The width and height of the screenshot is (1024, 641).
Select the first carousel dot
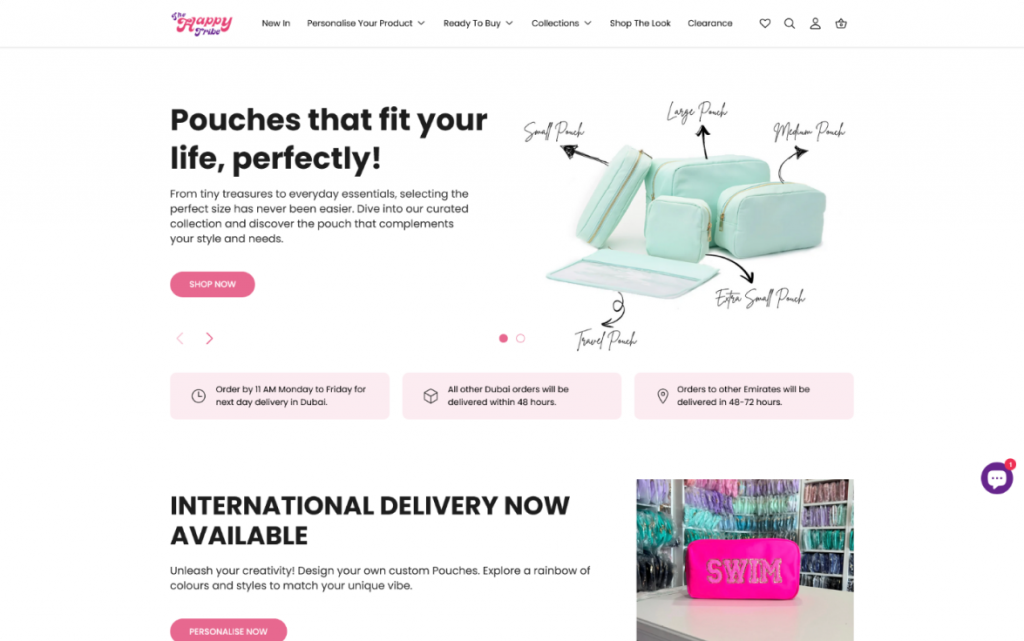503,338
